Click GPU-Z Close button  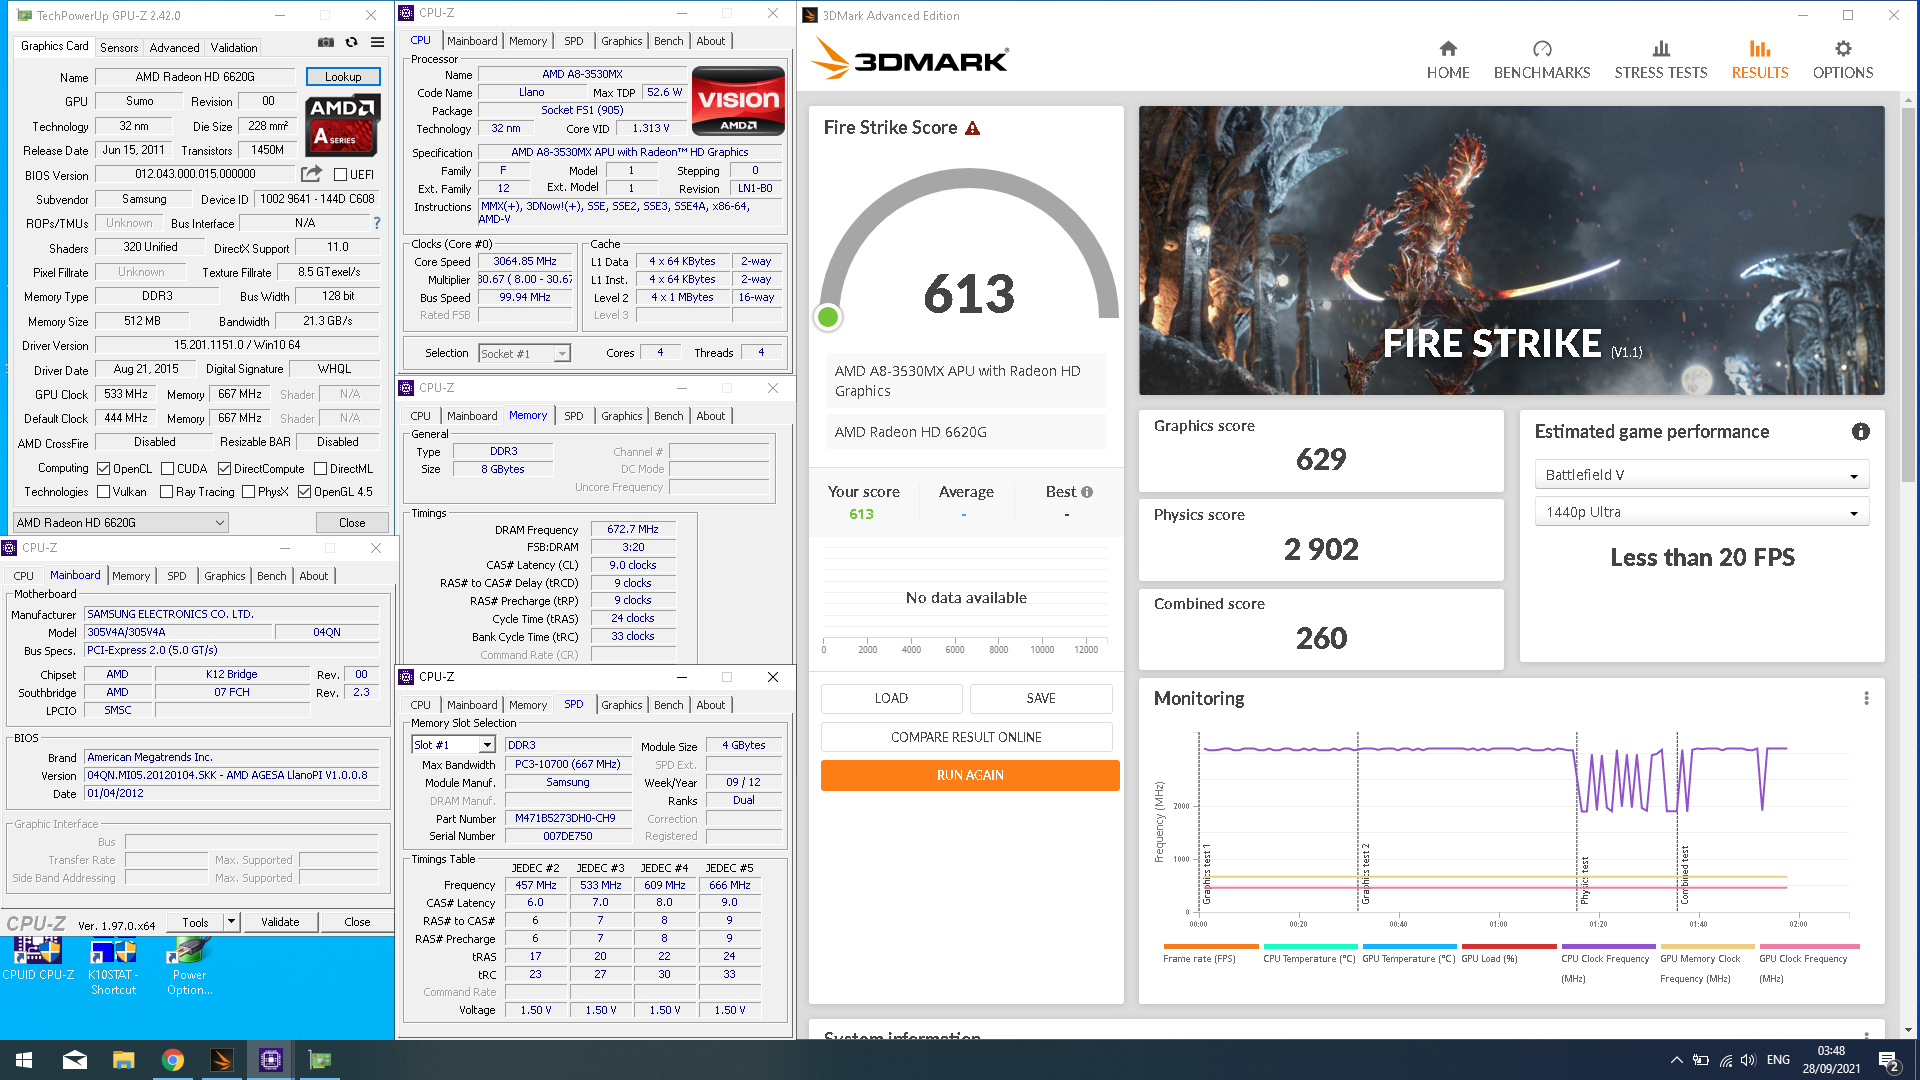pos(351,523)
